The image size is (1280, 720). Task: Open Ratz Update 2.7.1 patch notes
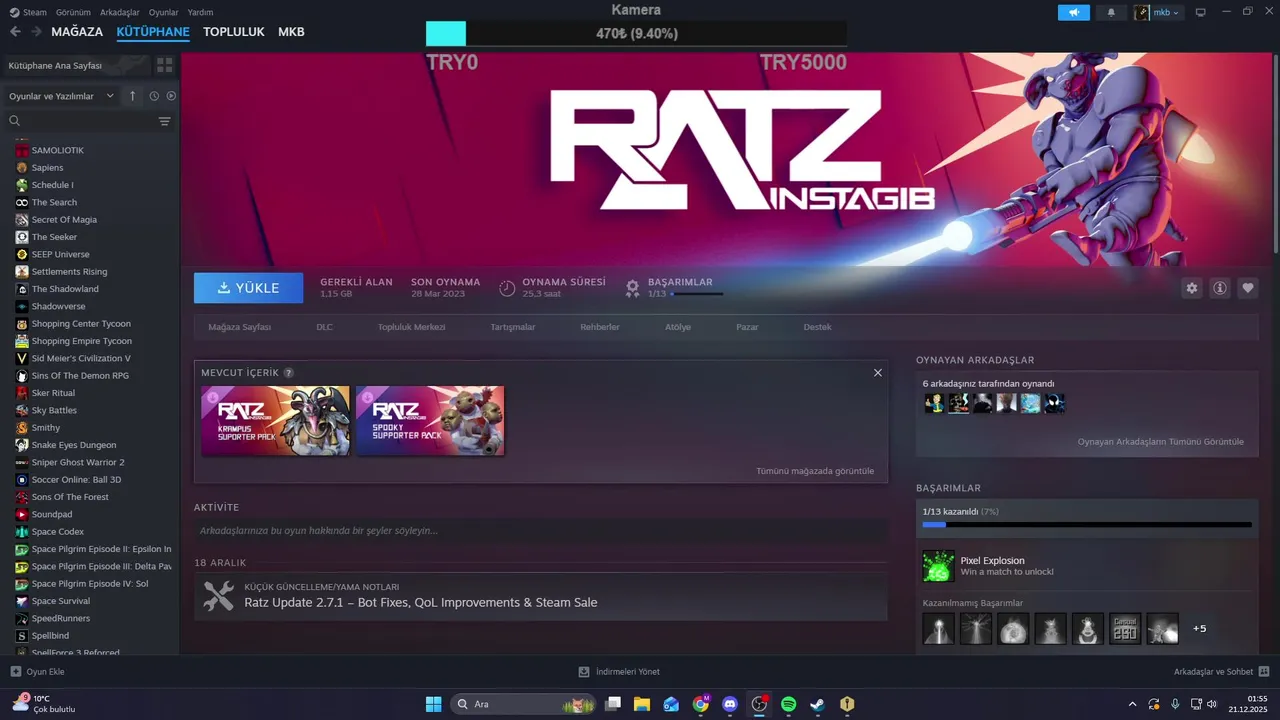541,596
